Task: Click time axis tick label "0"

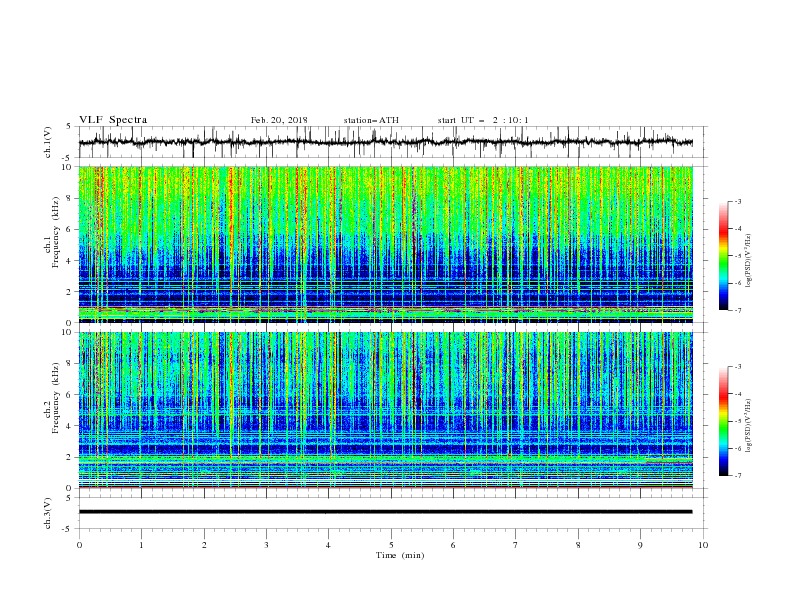Action: point(79,545)
